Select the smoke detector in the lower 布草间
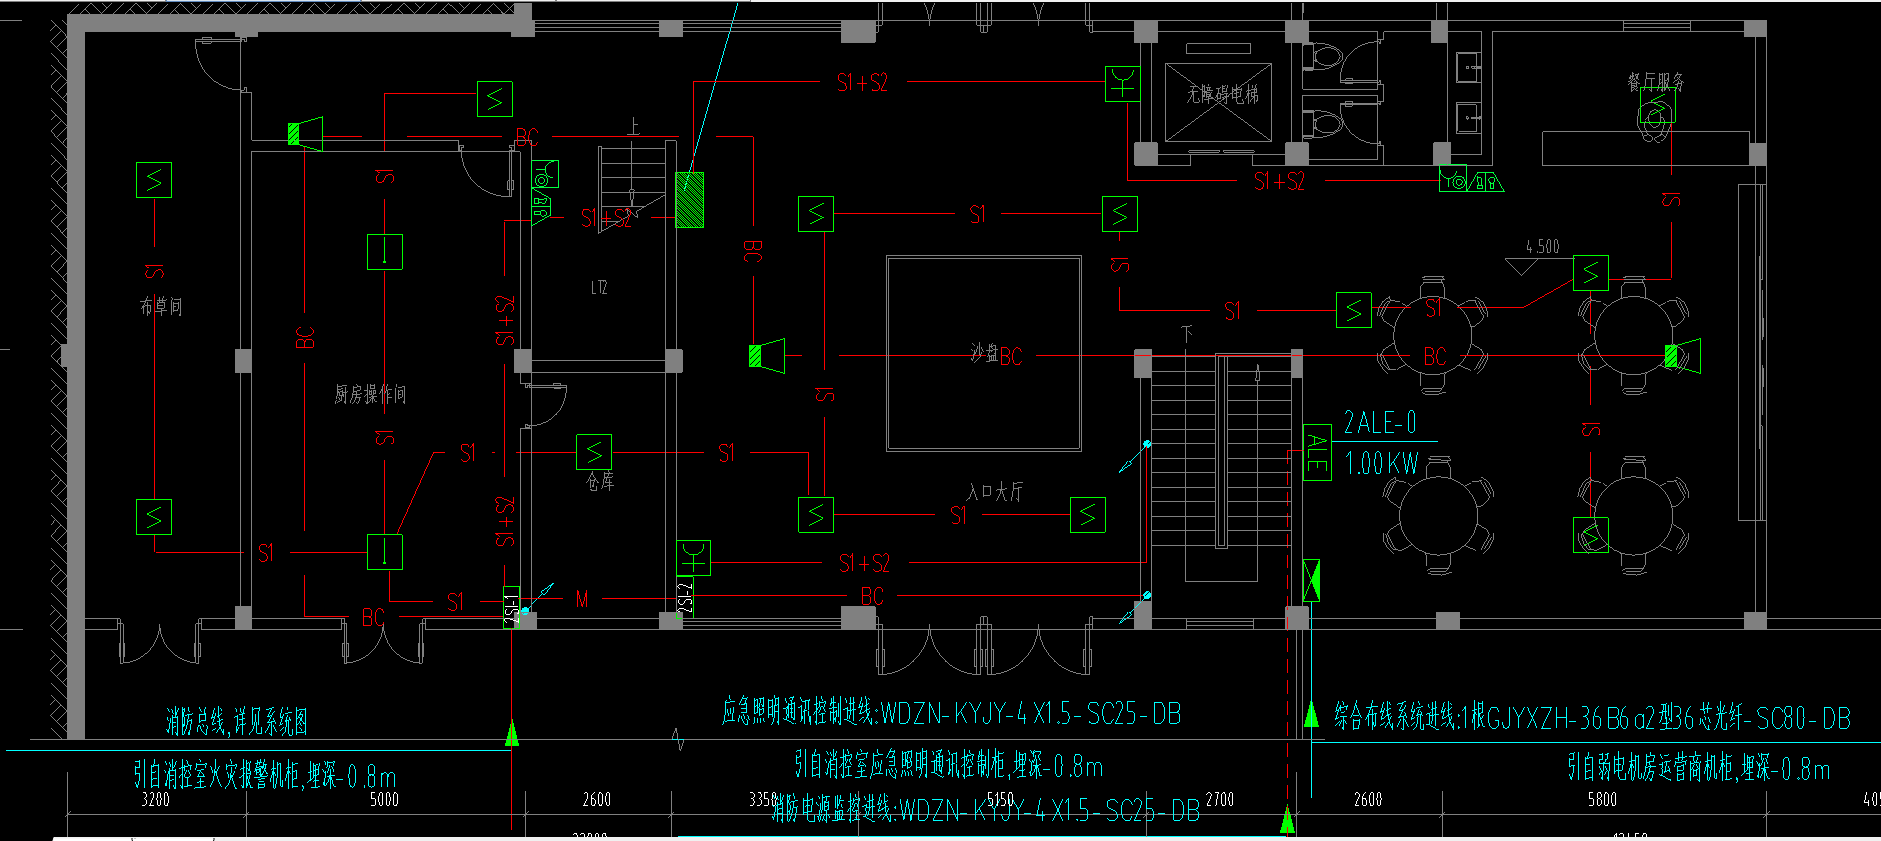The image size is (1881, 841). coord(154,517)
